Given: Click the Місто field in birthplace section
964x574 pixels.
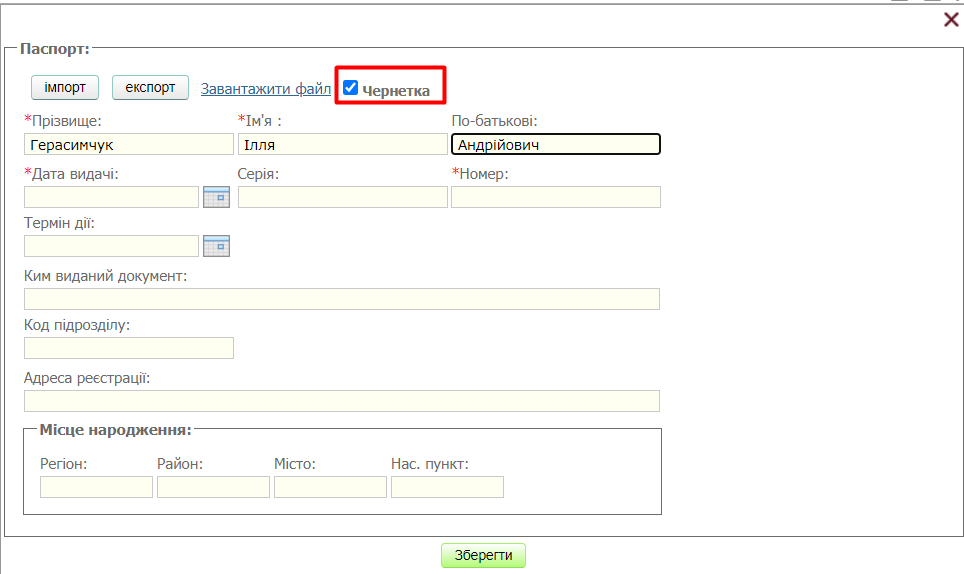Looking at the screenshot, I should (x=330, y=487).
